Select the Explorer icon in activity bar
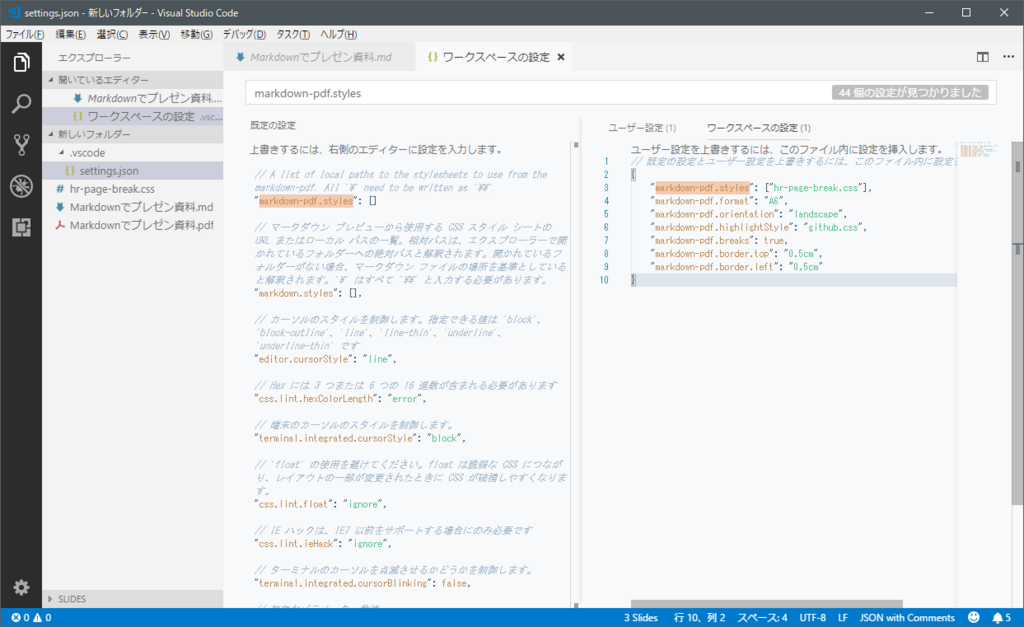Image resolution: width=1024 pixels, height=627 pixels. [x=20, y=60]
